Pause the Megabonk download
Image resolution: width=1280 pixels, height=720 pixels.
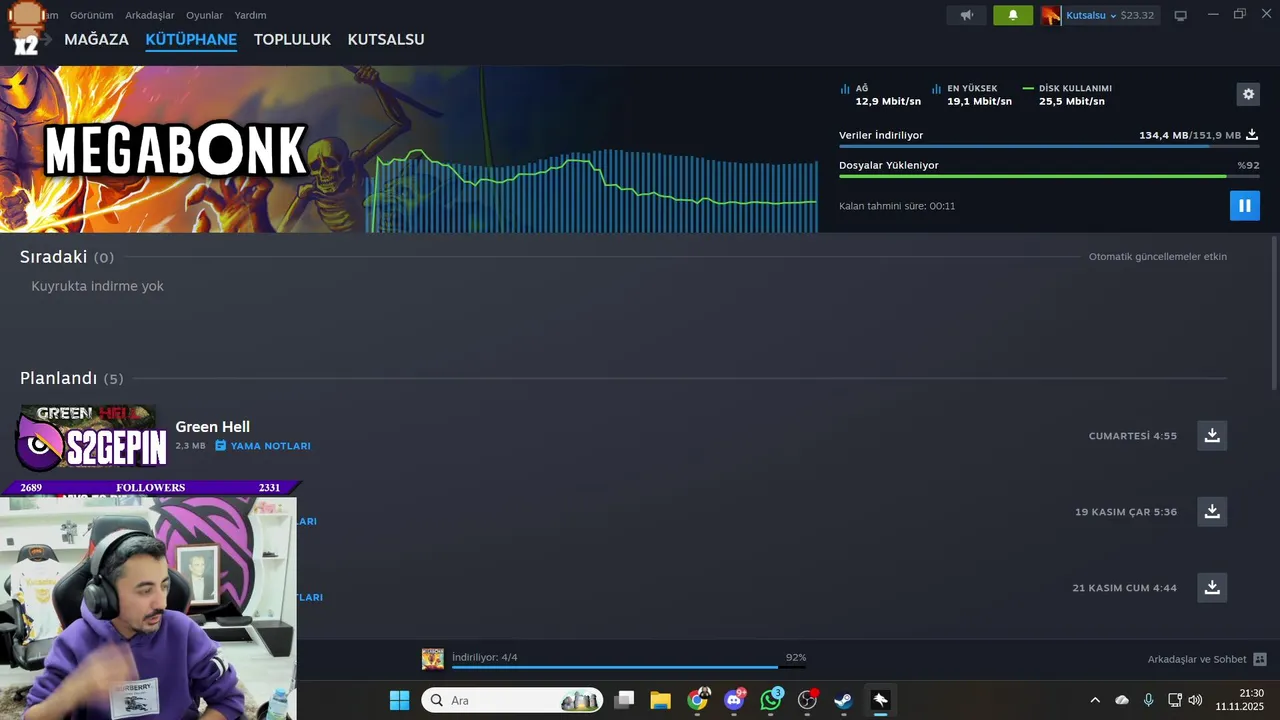[1245, 205]
